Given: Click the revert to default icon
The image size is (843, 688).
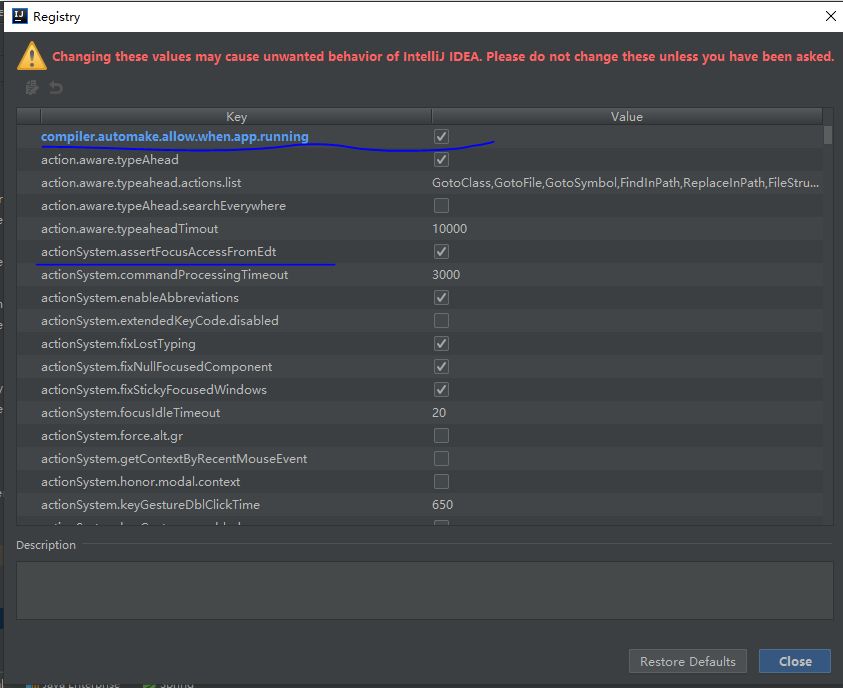Looking at the screenshot, I should tap(56, 87).
